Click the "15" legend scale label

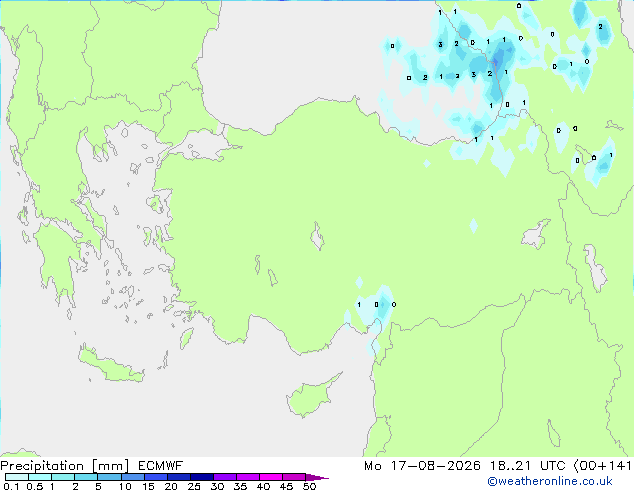click(148, 486)
